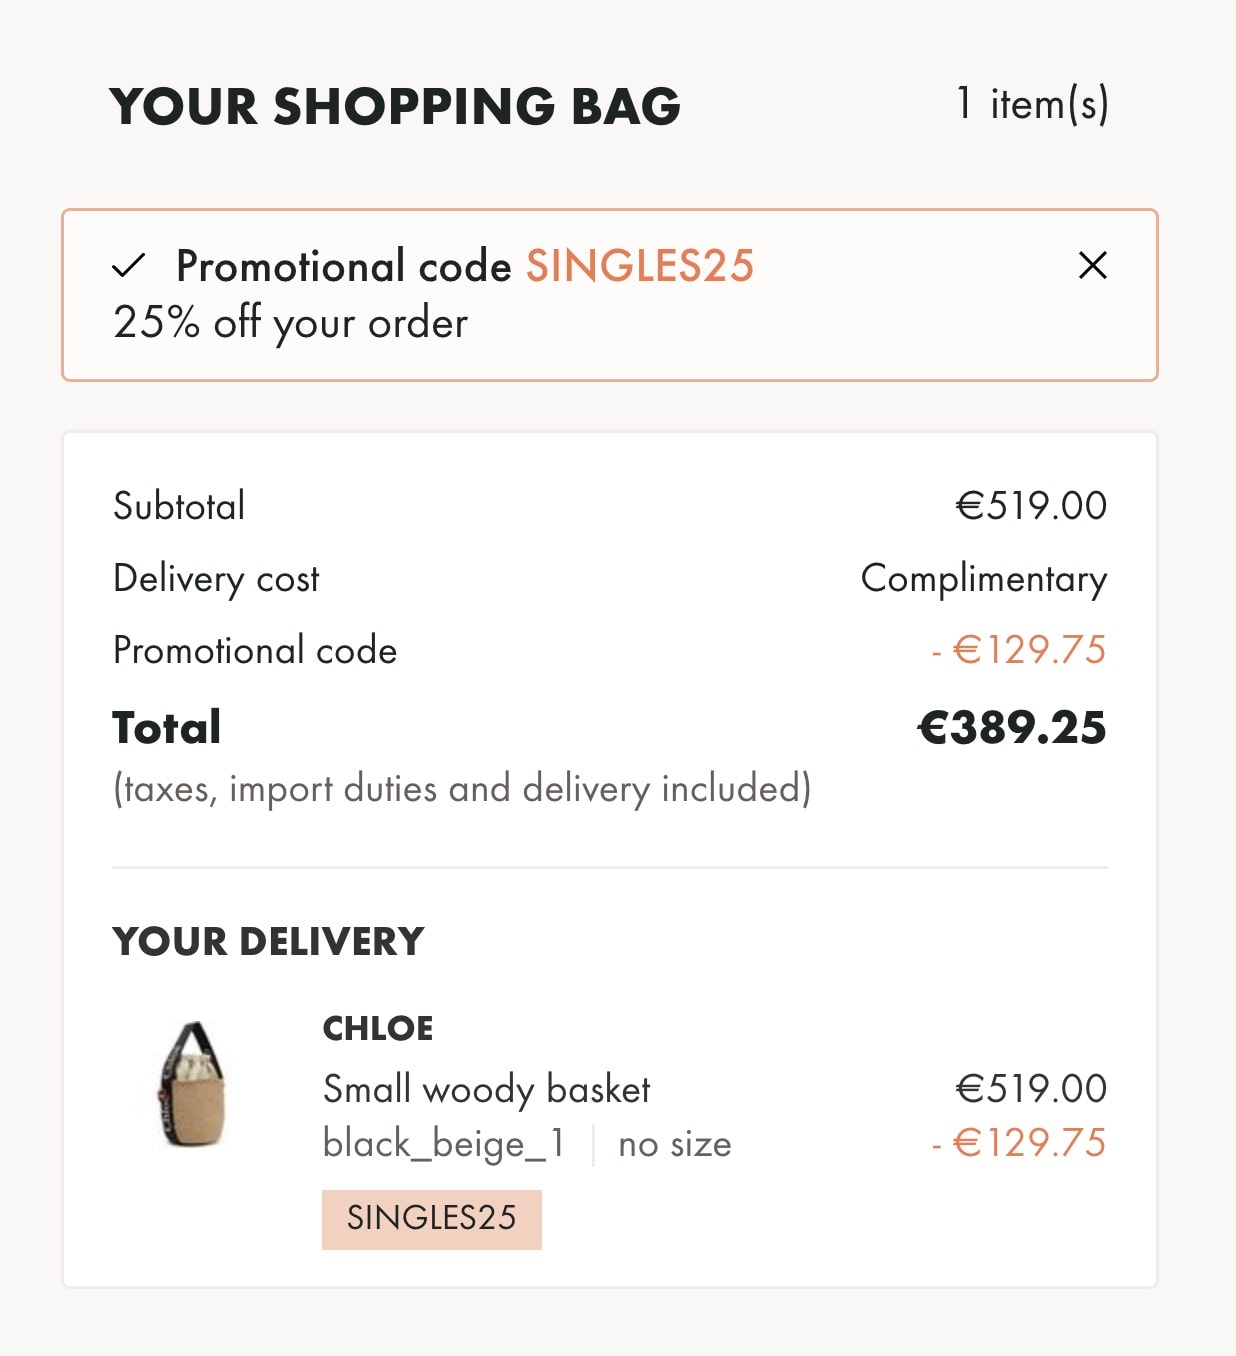
Task: Click the taxes and duties included note
Action: 462,789
